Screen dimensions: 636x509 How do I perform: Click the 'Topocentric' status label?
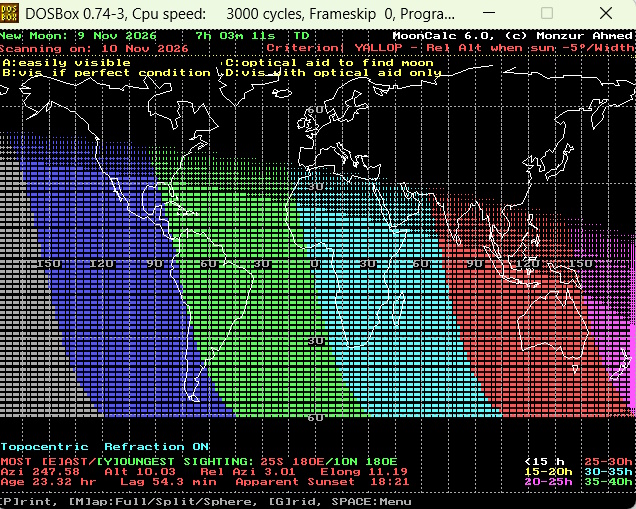(x=44, y=447)
